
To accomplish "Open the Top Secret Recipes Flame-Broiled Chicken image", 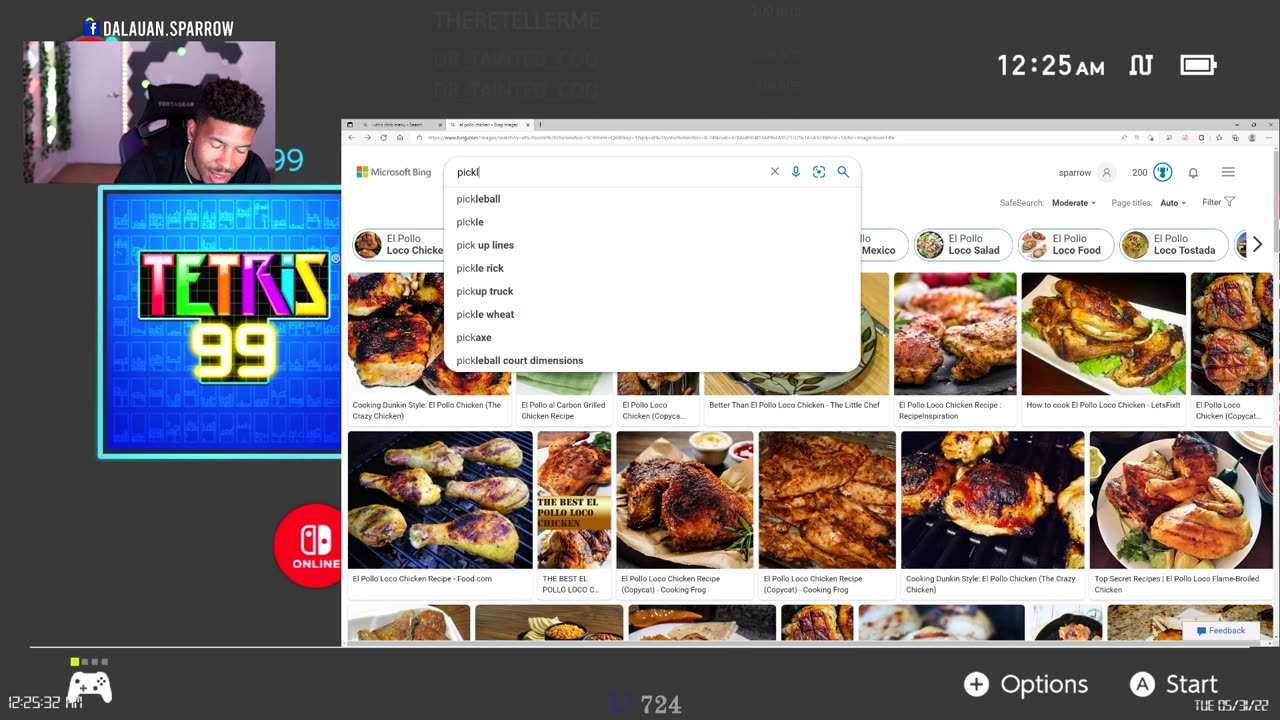I will [1180, 500].
